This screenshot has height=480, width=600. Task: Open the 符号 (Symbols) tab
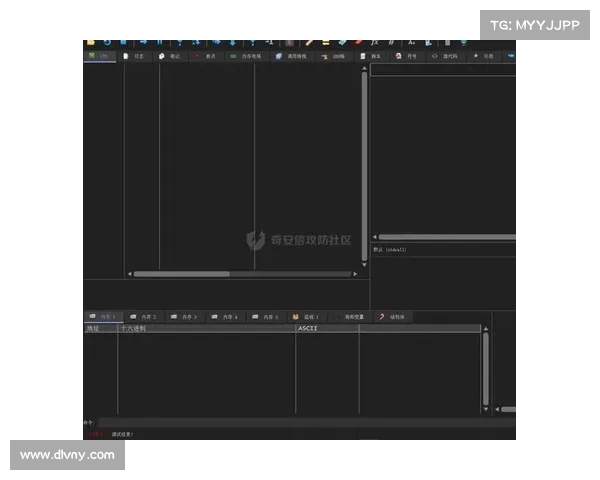click(x=406, y=56)
